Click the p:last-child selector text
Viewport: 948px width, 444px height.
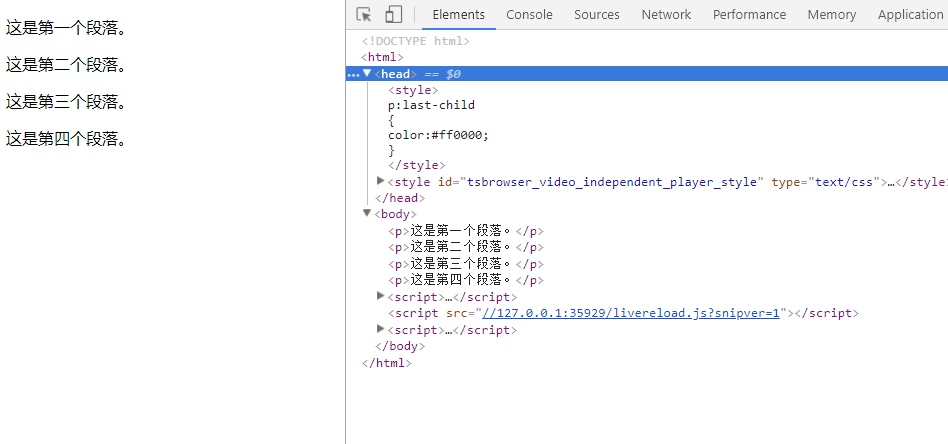431,105
